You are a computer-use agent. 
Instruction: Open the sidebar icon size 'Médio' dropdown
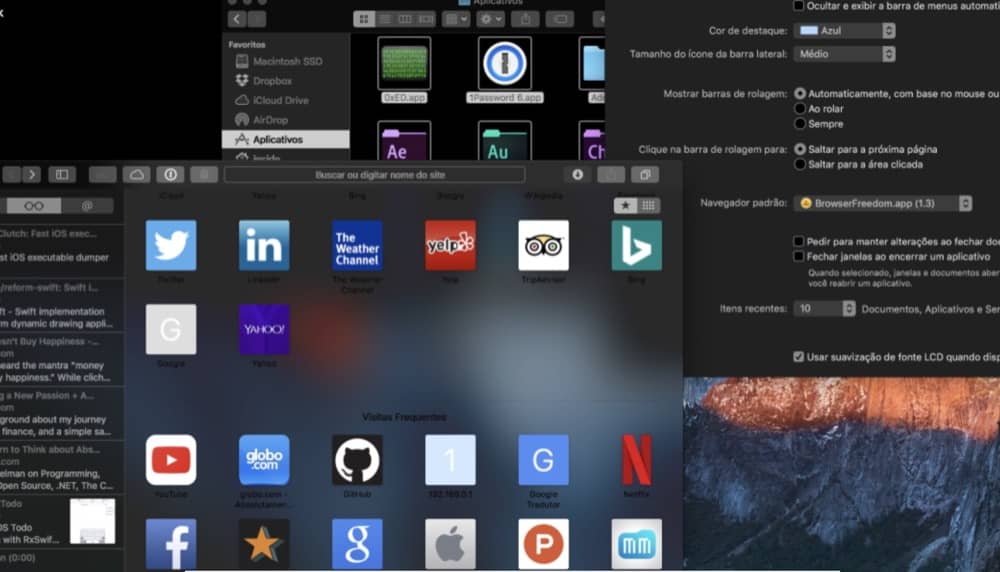(x=844, y=54)
